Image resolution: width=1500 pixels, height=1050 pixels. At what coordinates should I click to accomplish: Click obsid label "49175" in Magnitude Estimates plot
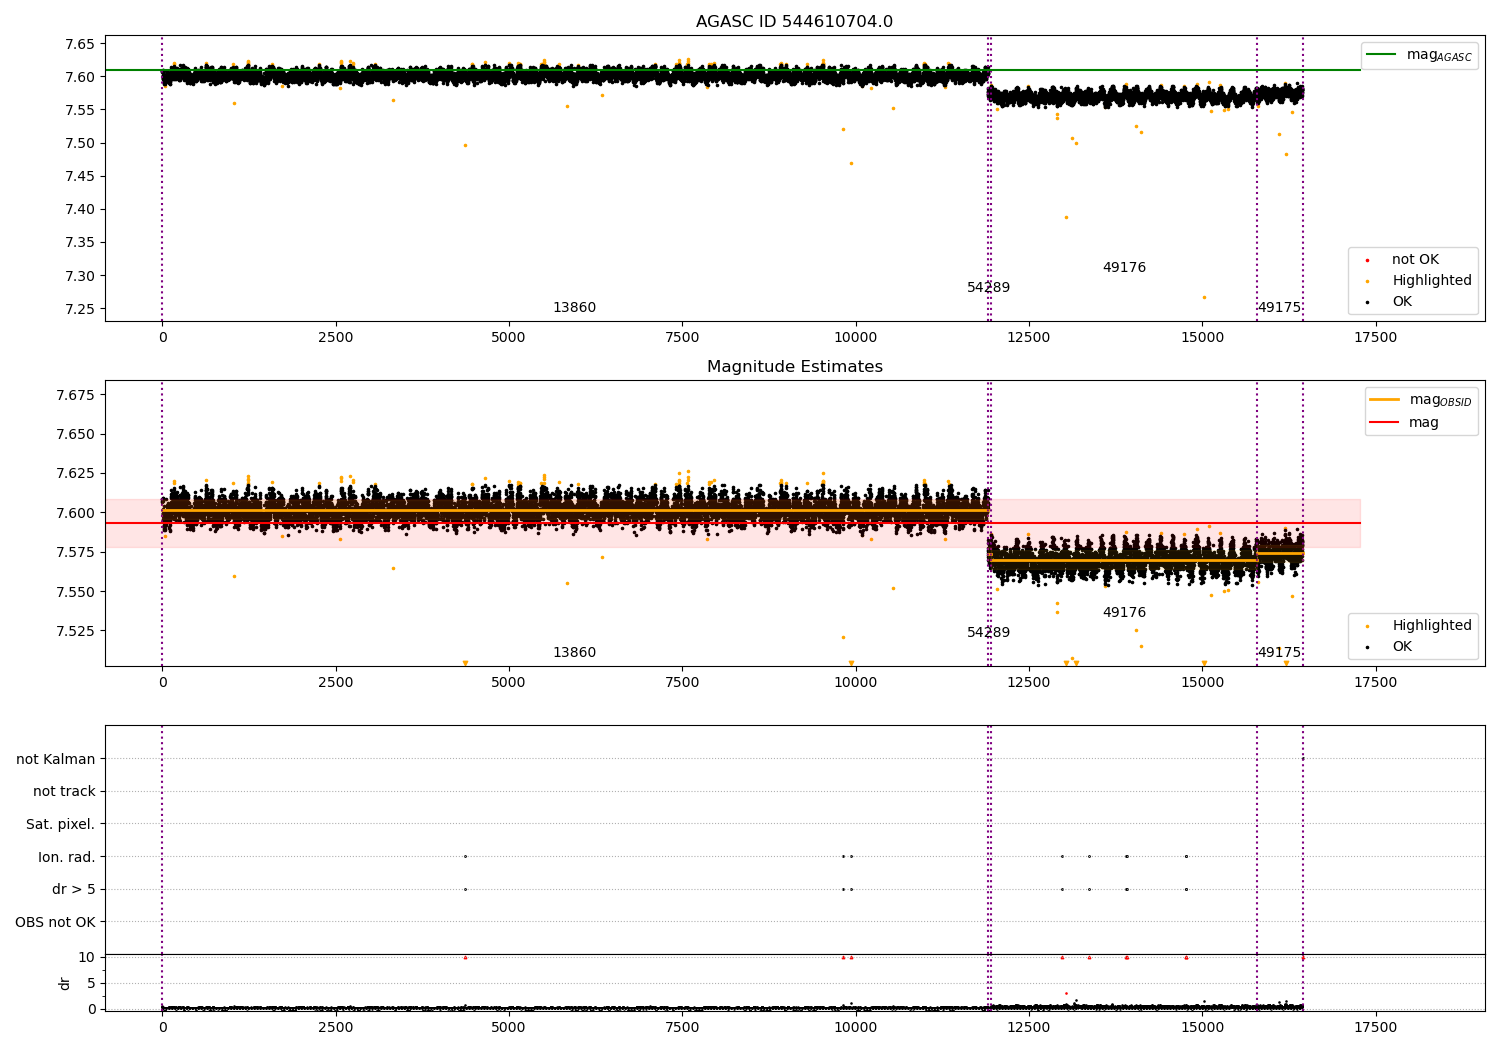click(x=1279, y=653)
